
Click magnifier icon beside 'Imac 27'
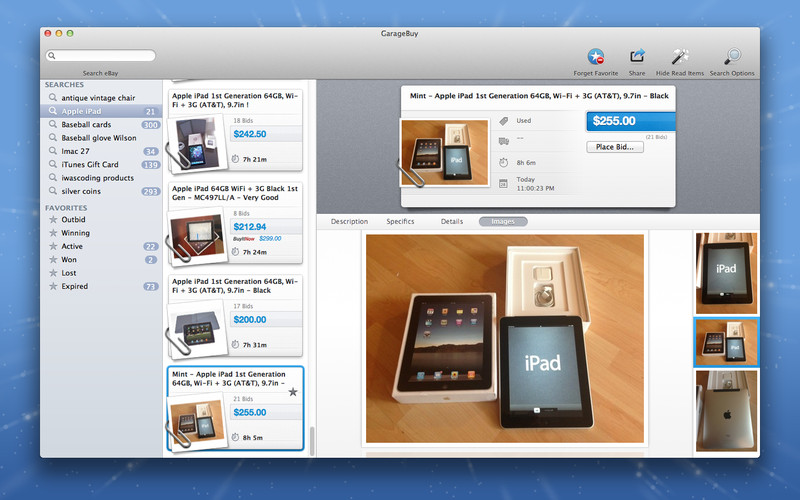pyautogui.click(x=53, y=151)
